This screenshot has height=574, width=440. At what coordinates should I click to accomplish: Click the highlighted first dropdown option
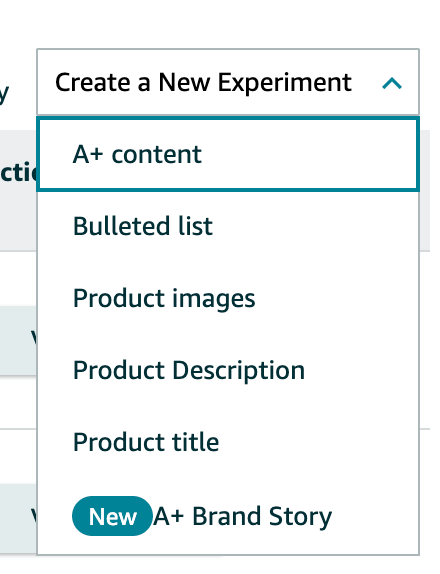coord(228,154)
